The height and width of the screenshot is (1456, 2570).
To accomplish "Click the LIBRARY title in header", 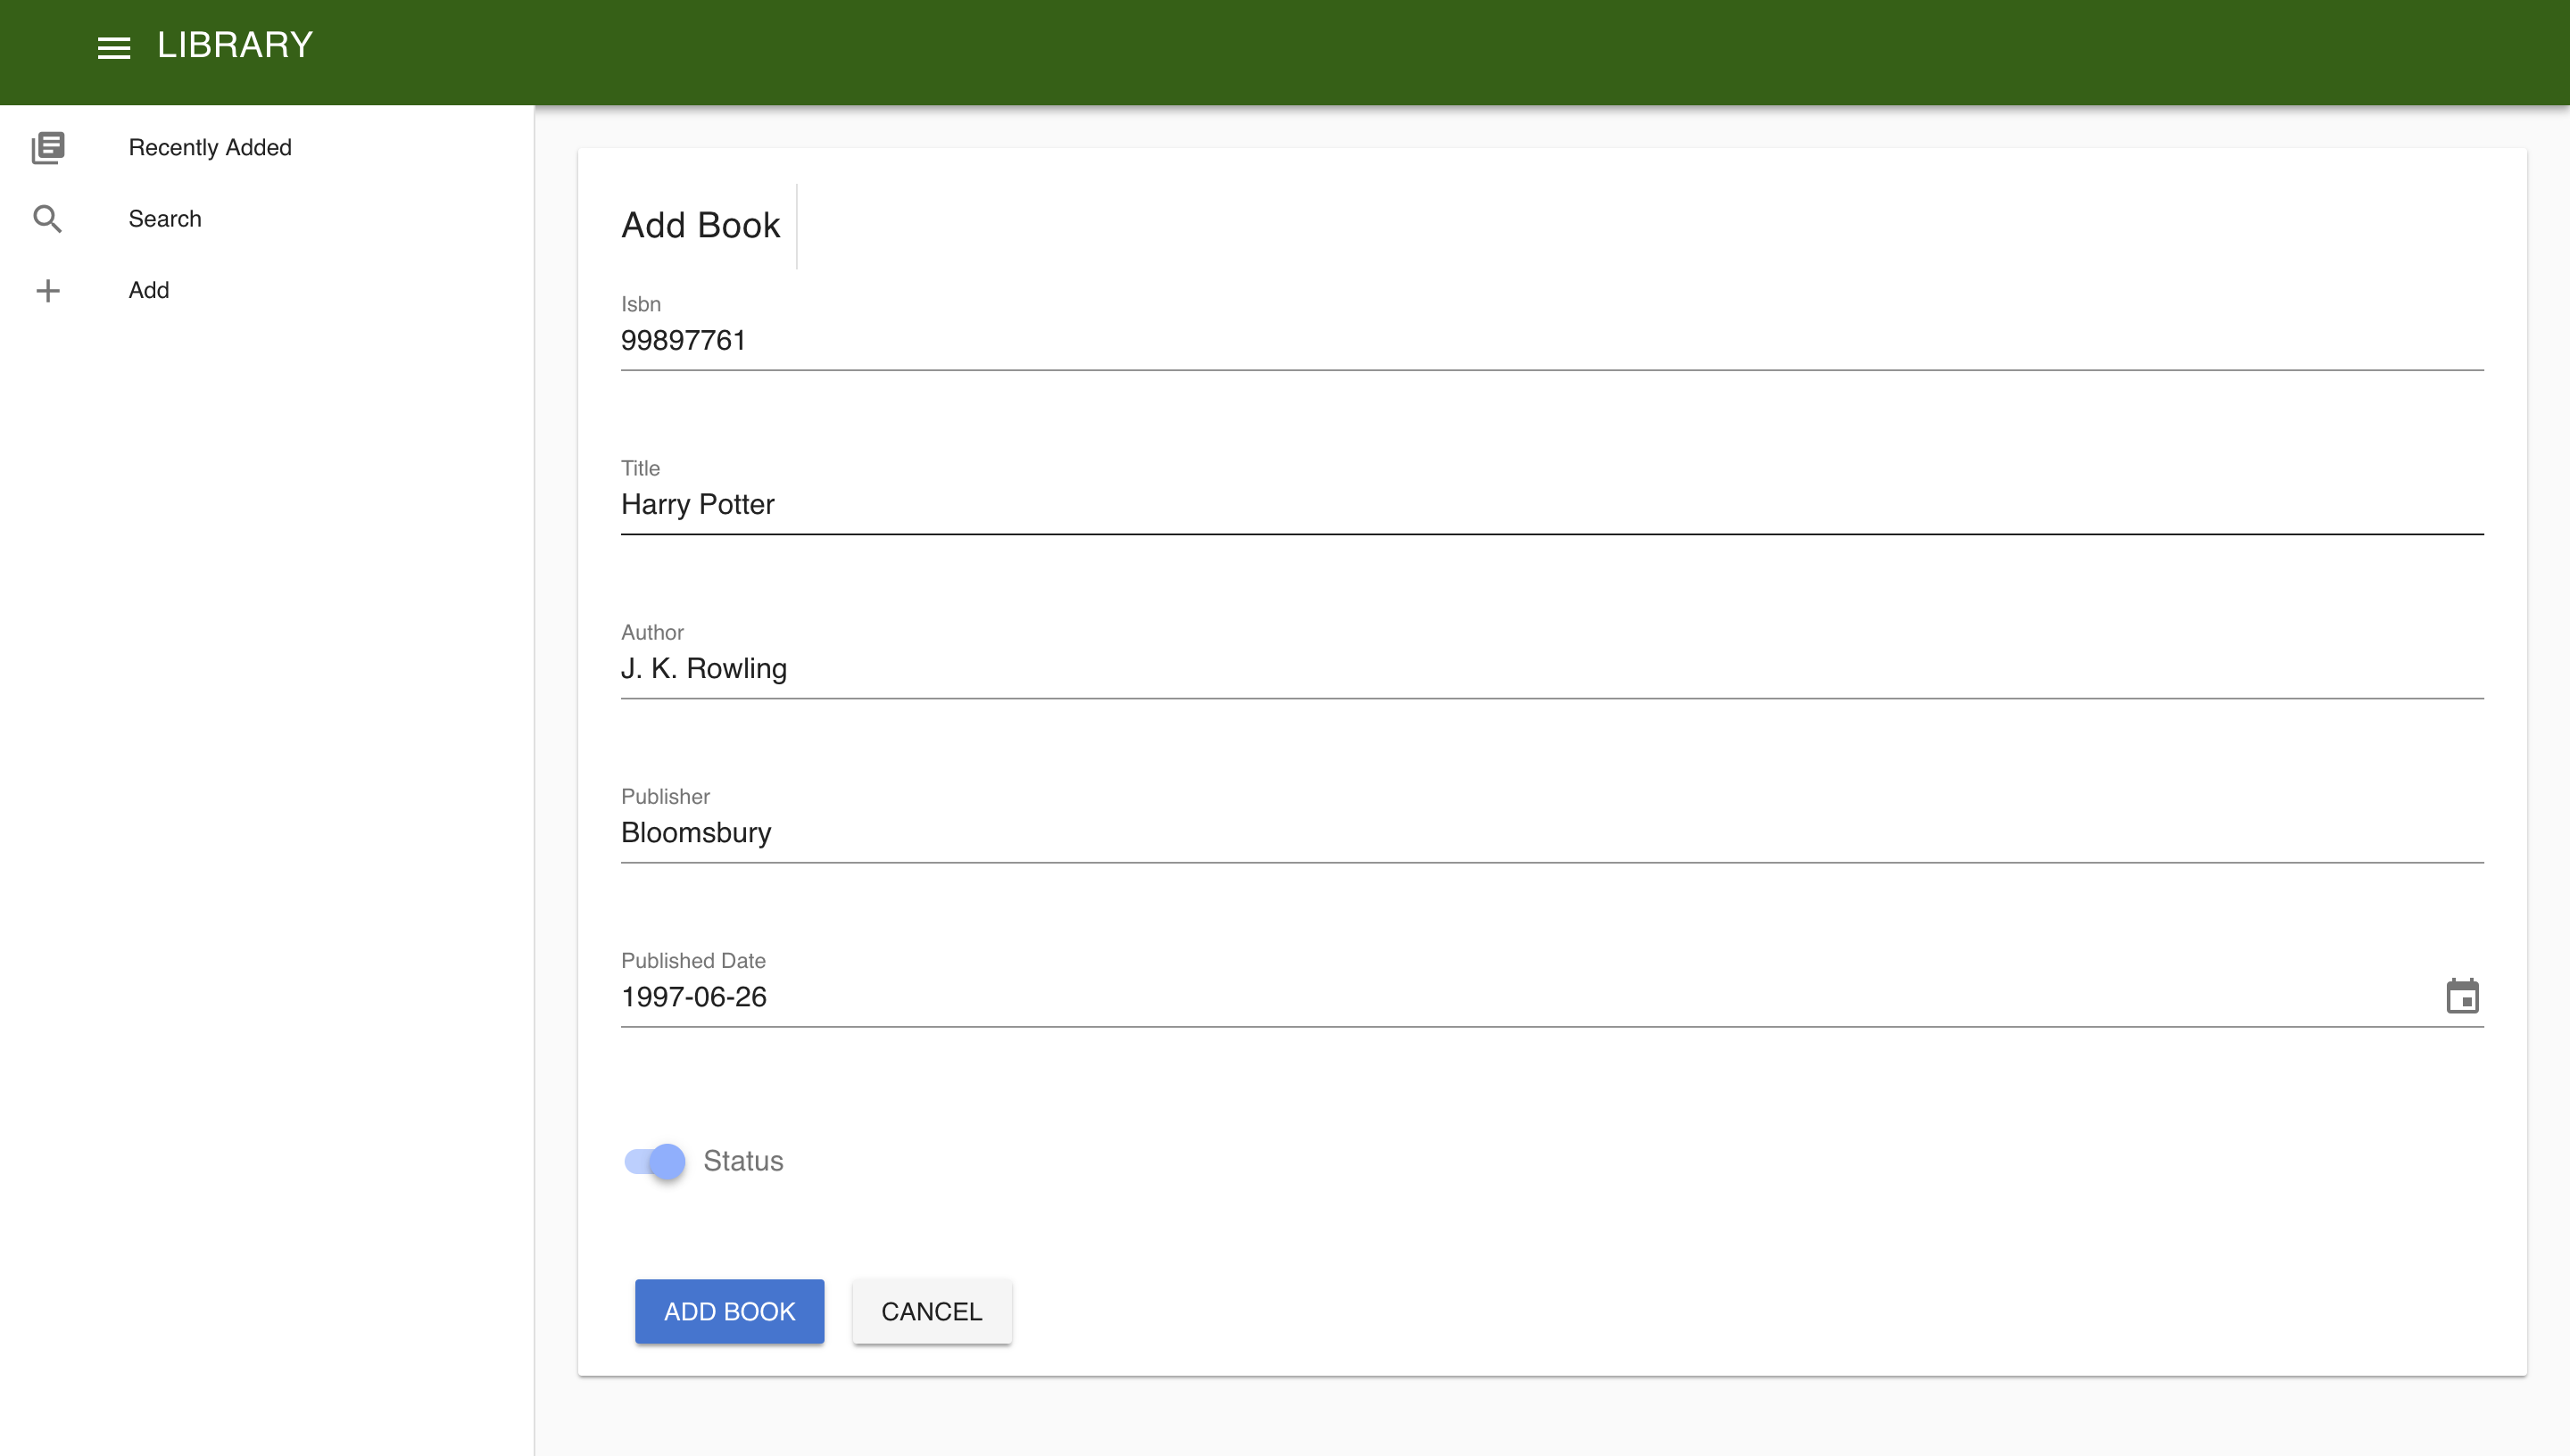I will [235, 45].
